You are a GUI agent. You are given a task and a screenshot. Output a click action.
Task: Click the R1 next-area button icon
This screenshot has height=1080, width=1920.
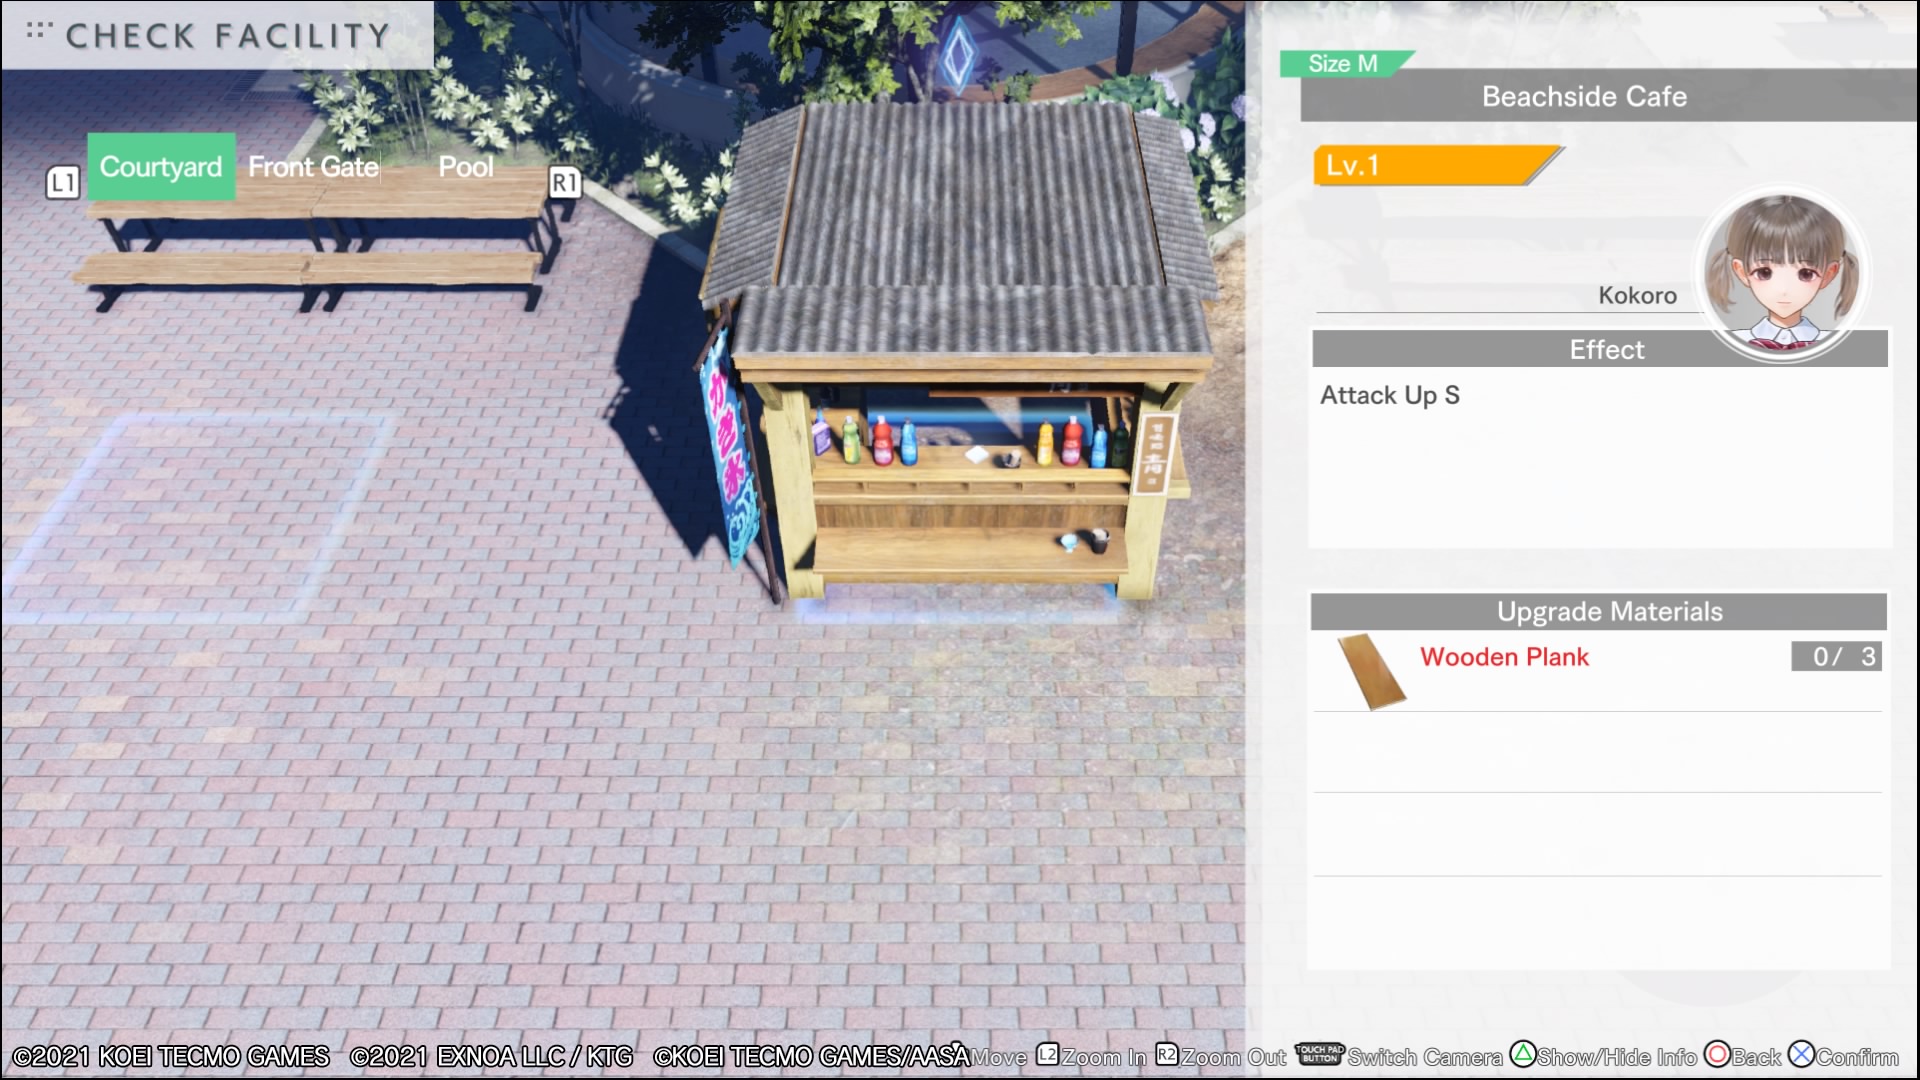pos(564,183)
